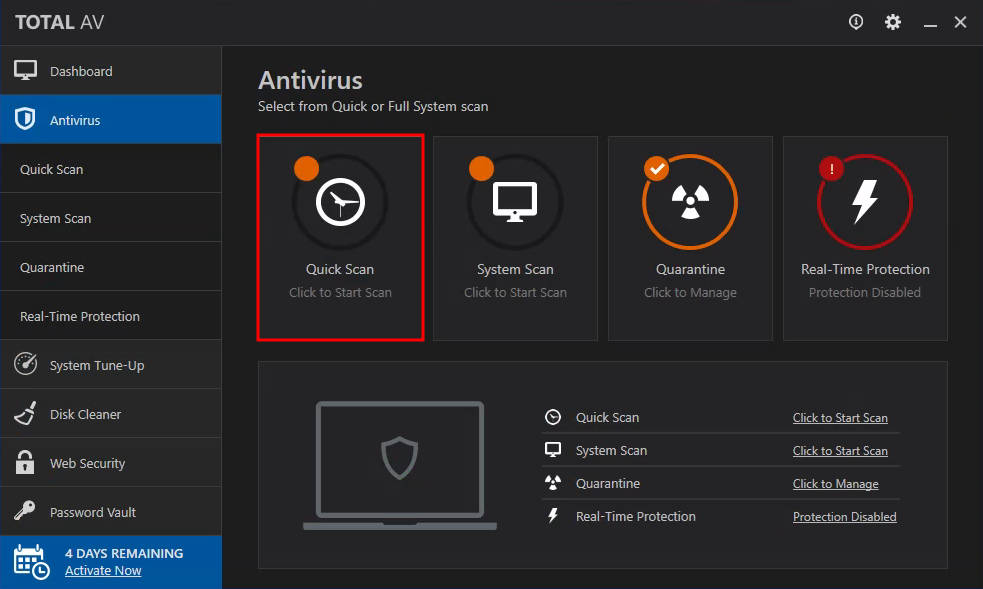Click System Scan row's Click to Start Scan link
983x589 pixels.
840,451
